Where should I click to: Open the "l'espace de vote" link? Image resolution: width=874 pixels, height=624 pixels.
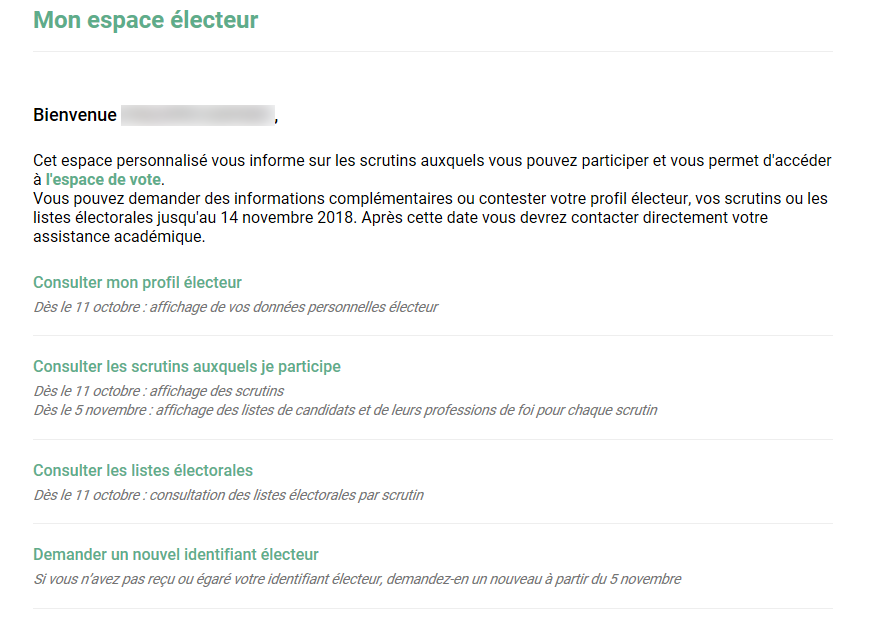[103, 180]
